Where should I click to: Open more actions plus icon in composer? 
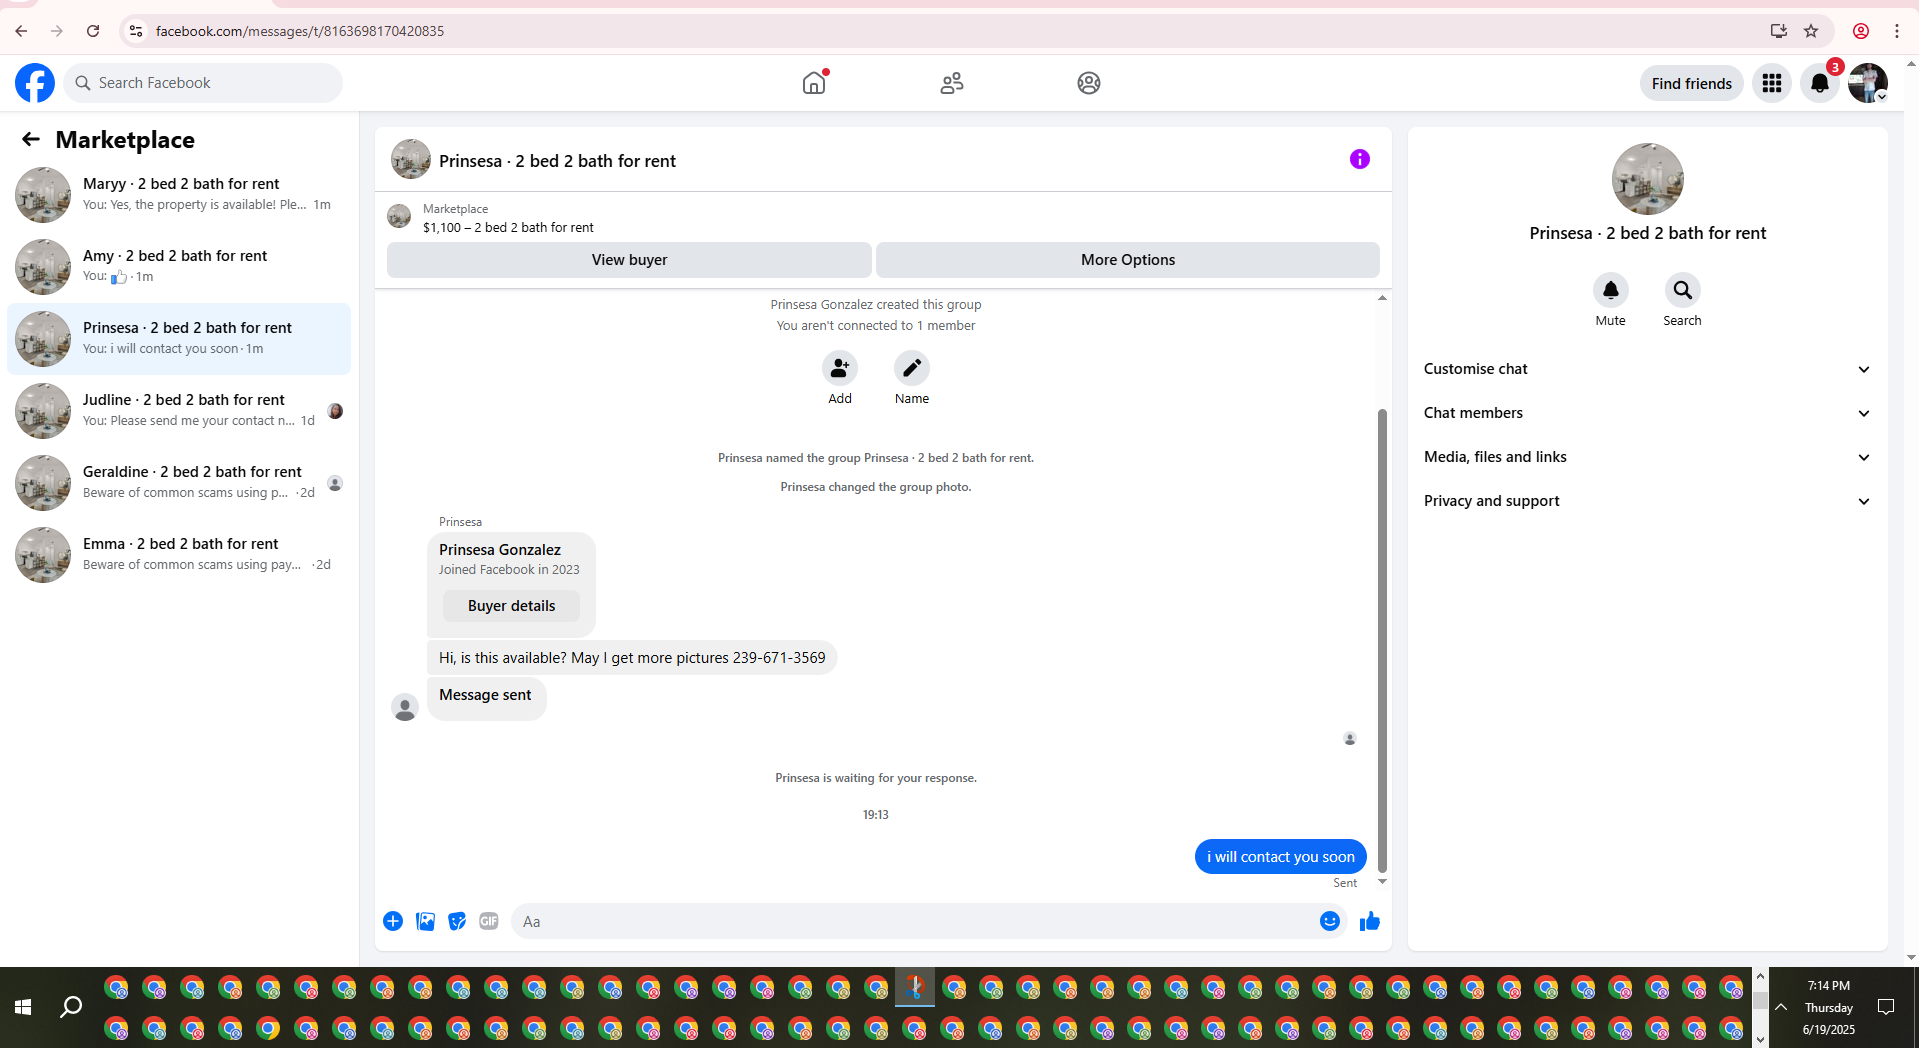[393, 921]
